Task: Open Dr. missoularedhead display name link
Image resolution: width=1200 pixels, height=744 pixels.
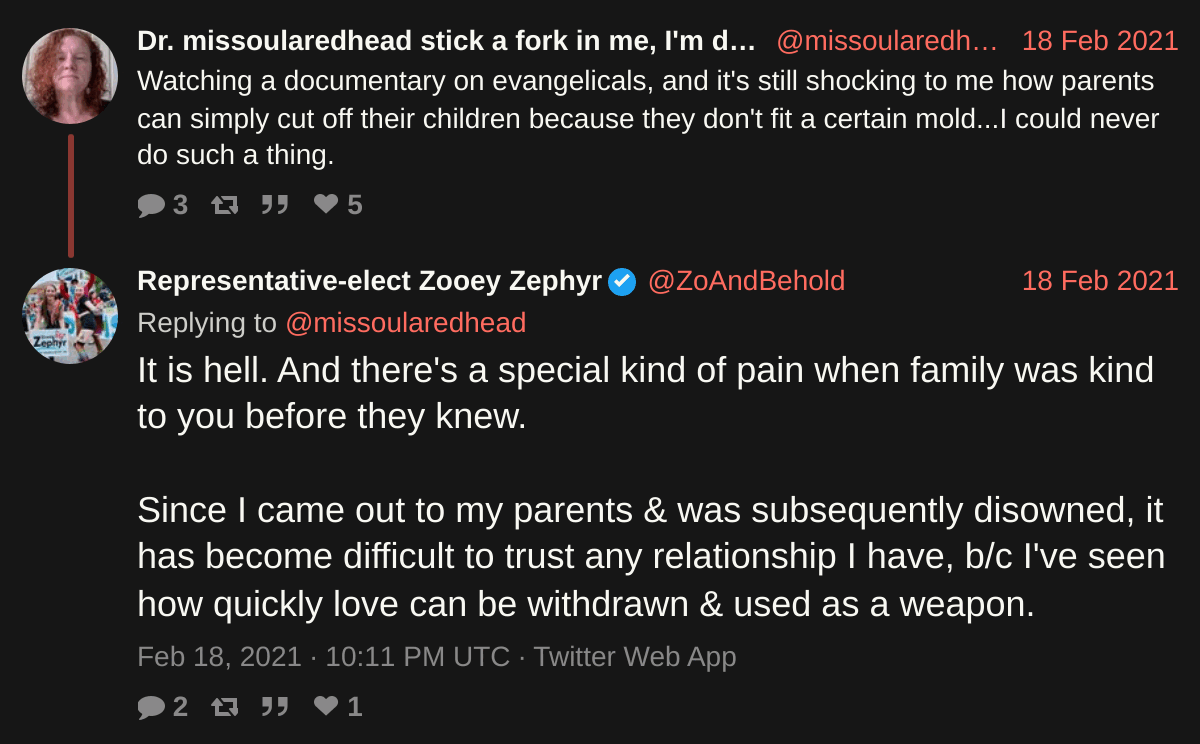Action: 446,41
